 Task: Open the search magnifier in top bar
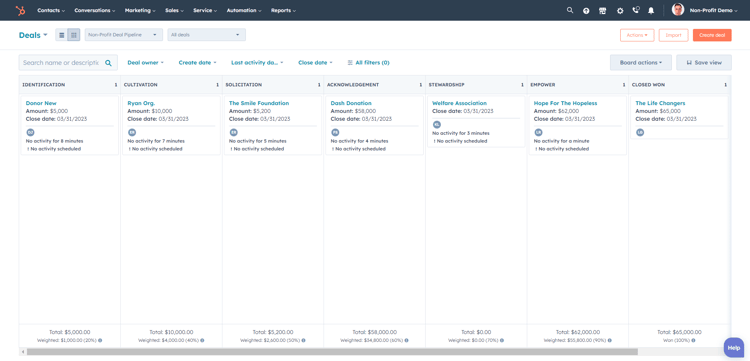click(x=570, y=10)
